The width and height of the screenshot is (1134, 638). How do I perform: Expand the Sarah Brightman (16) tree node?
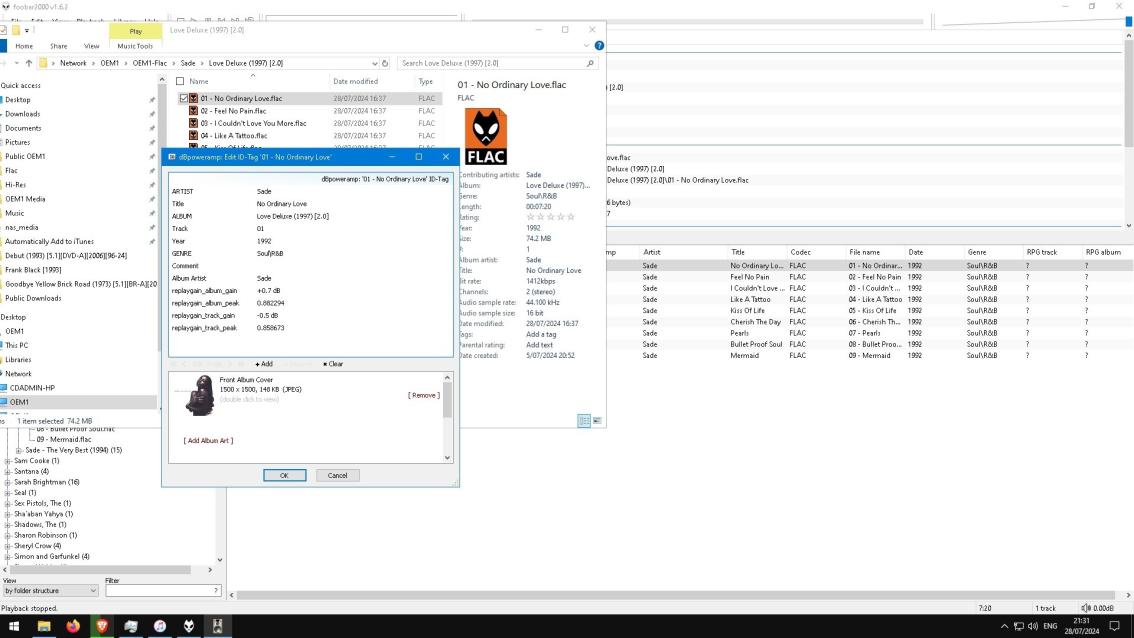[8, 482]
